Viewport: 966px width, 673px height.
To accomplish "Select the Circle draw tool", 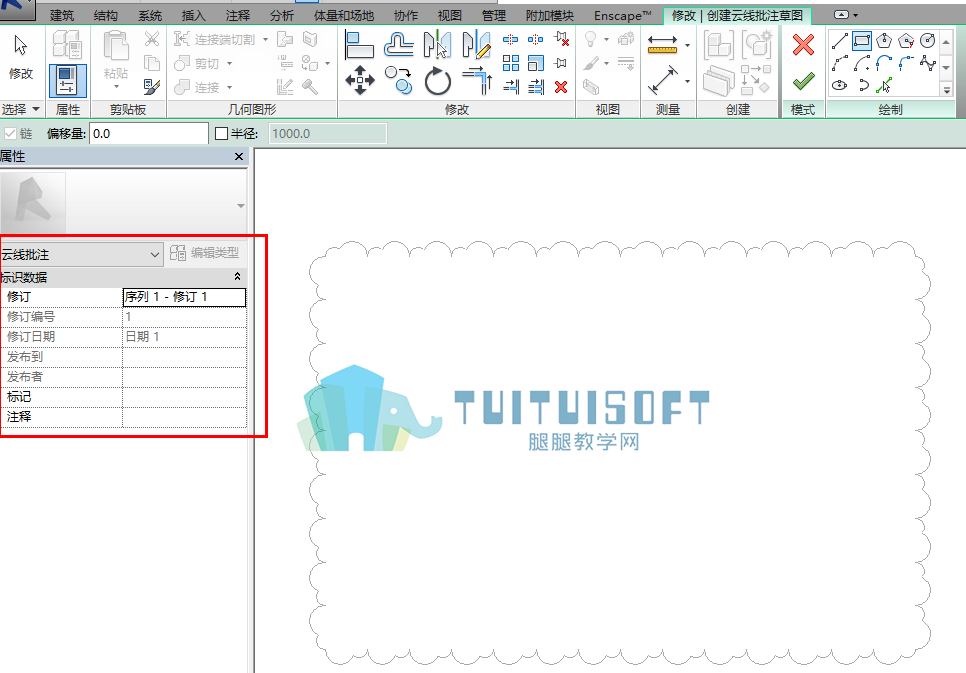I will 928,41.
